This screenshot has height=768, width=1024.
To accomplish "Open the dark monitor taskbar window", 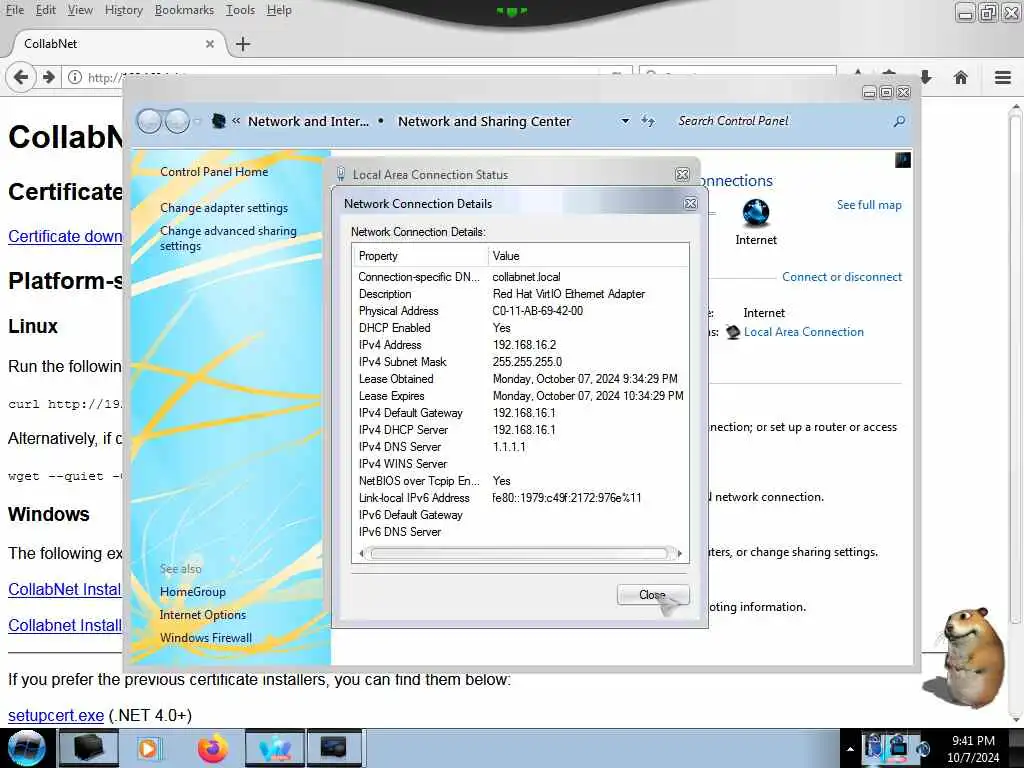I will [334, 748].
